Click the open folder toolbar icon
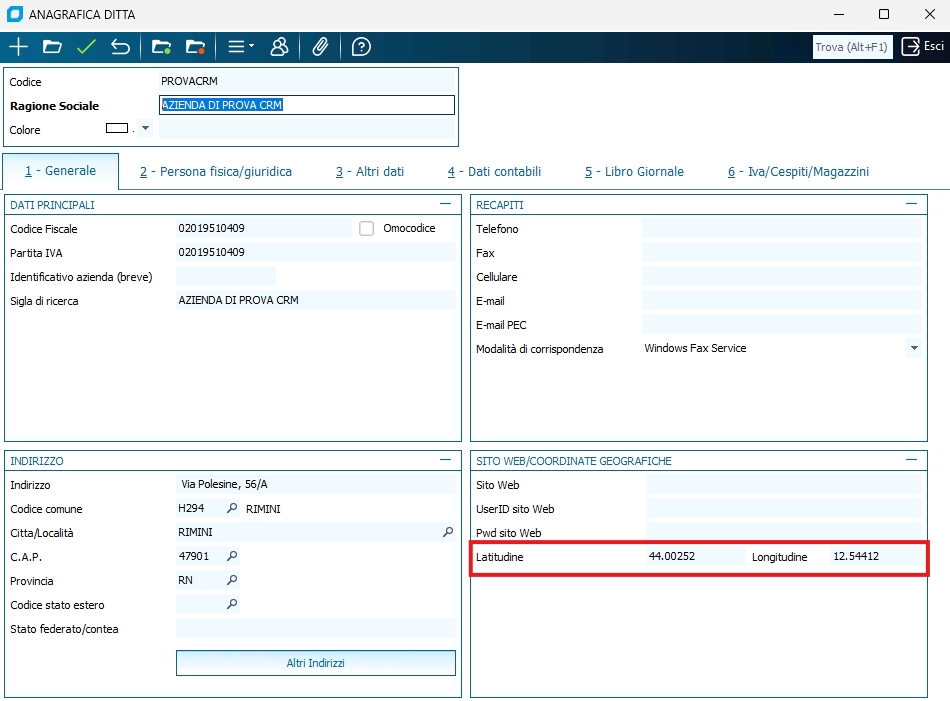The image size is (950, 701). [x=52, y=47]
